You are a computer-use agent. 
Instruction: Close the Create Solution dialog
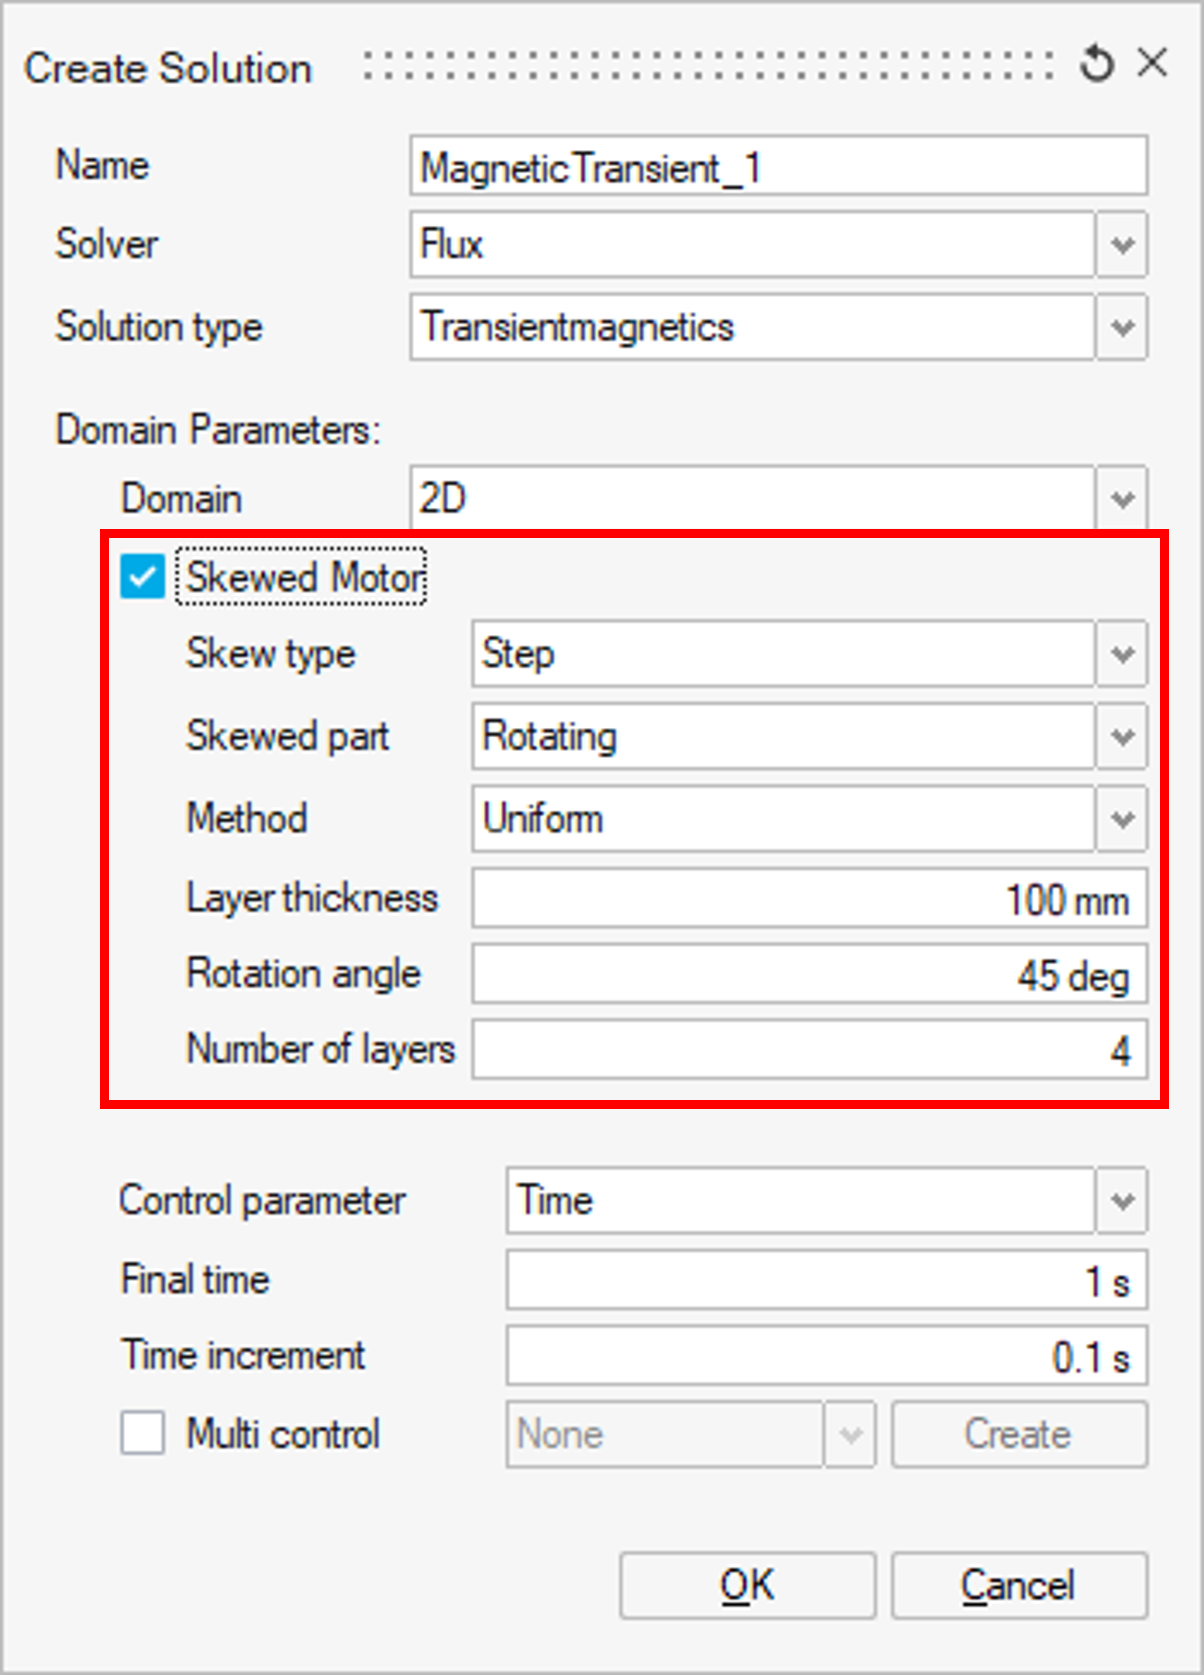tap(1153, 63)
